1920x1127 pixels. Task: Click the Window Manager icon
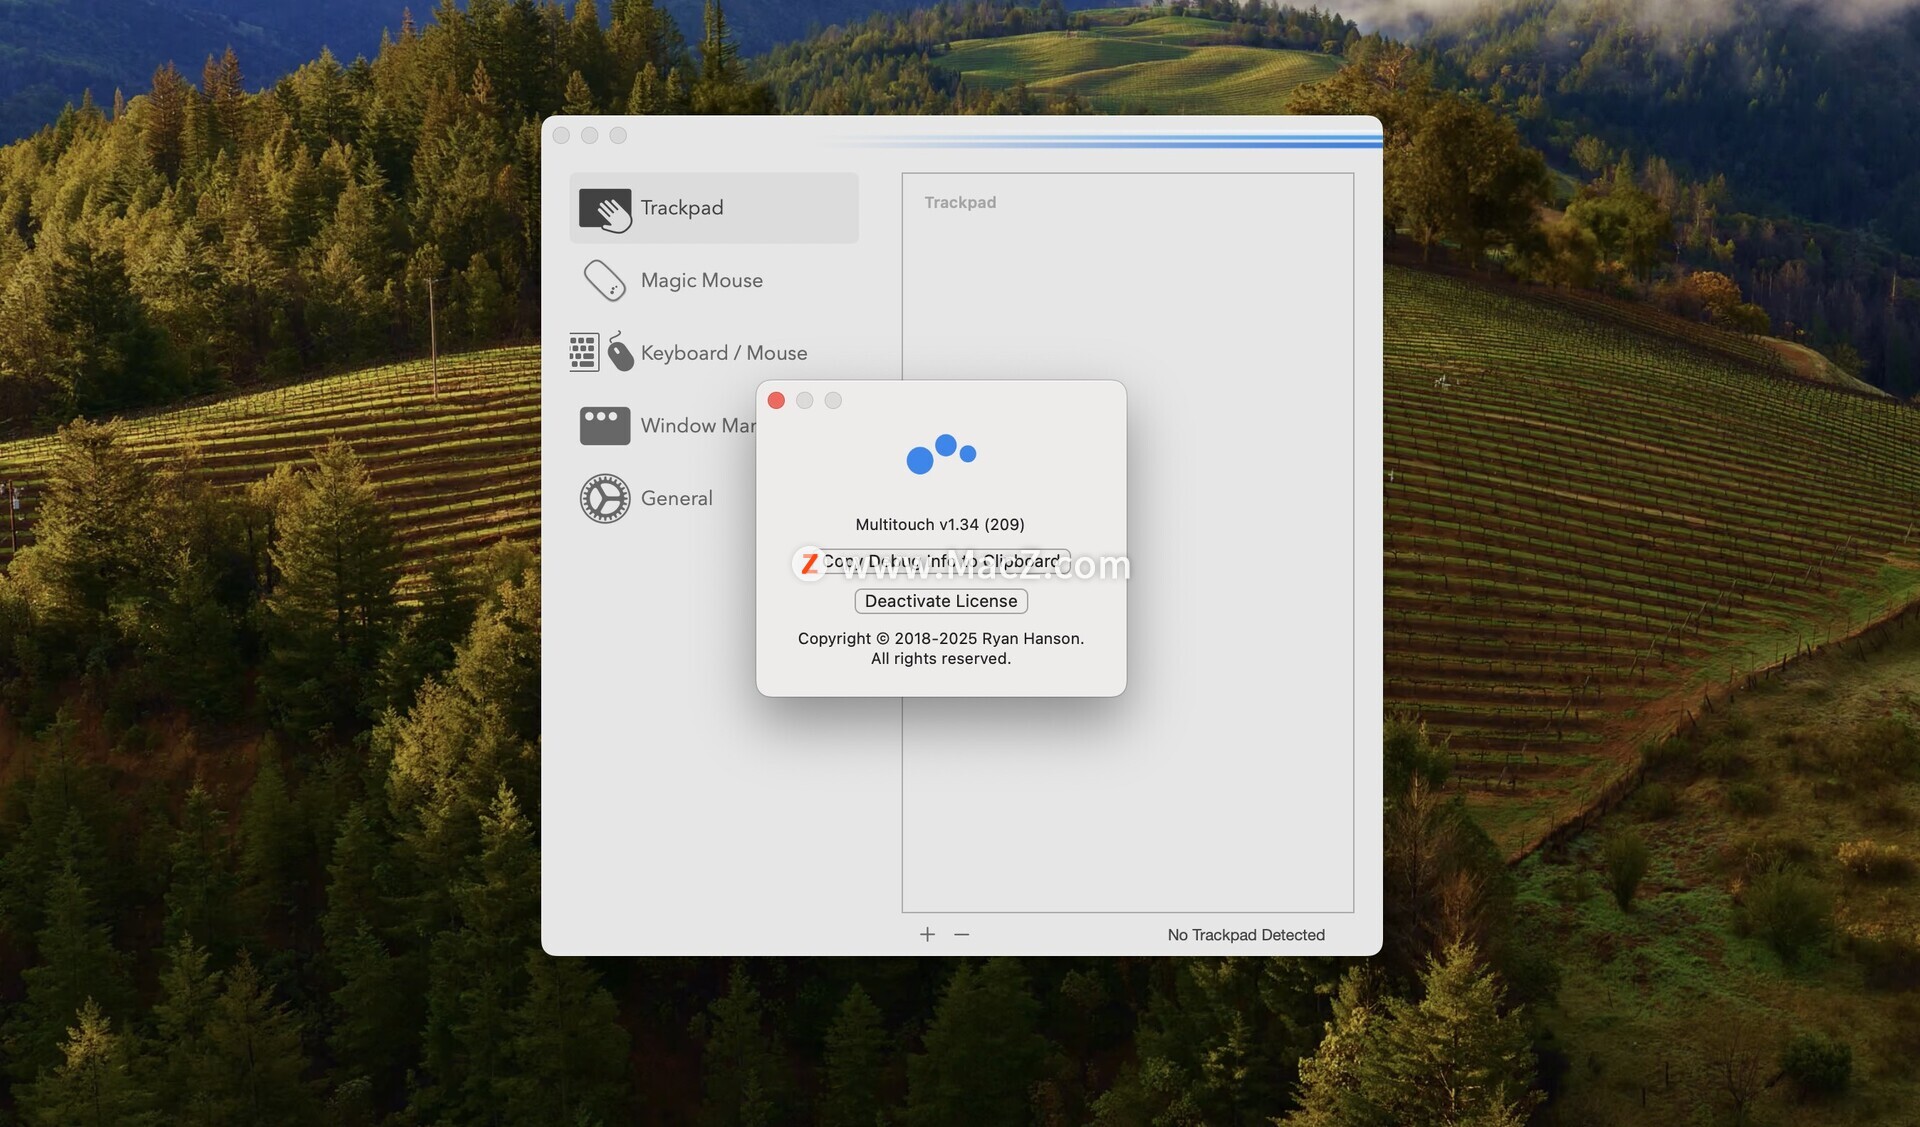(x=605, y=426)
